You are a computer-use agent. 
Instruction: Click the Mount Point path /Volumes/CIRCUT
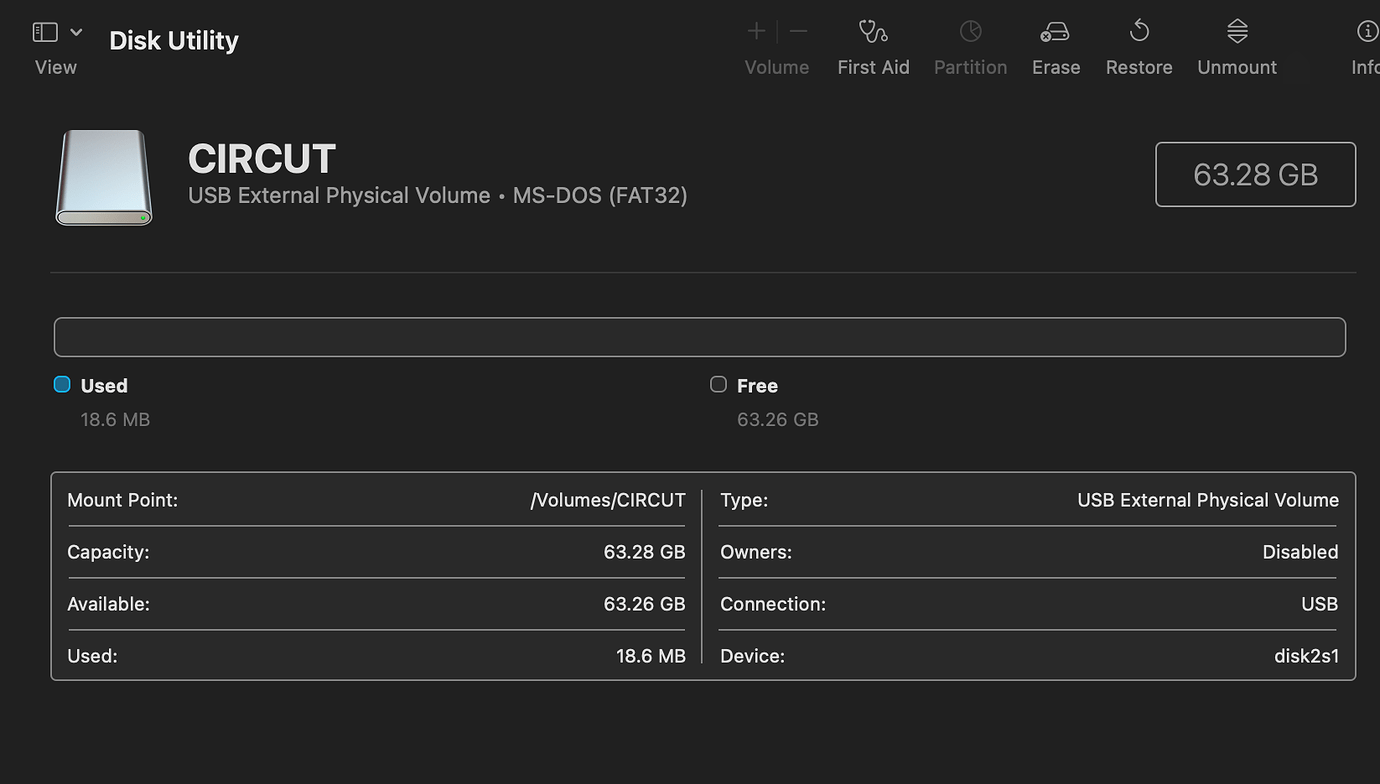[607, 500]
